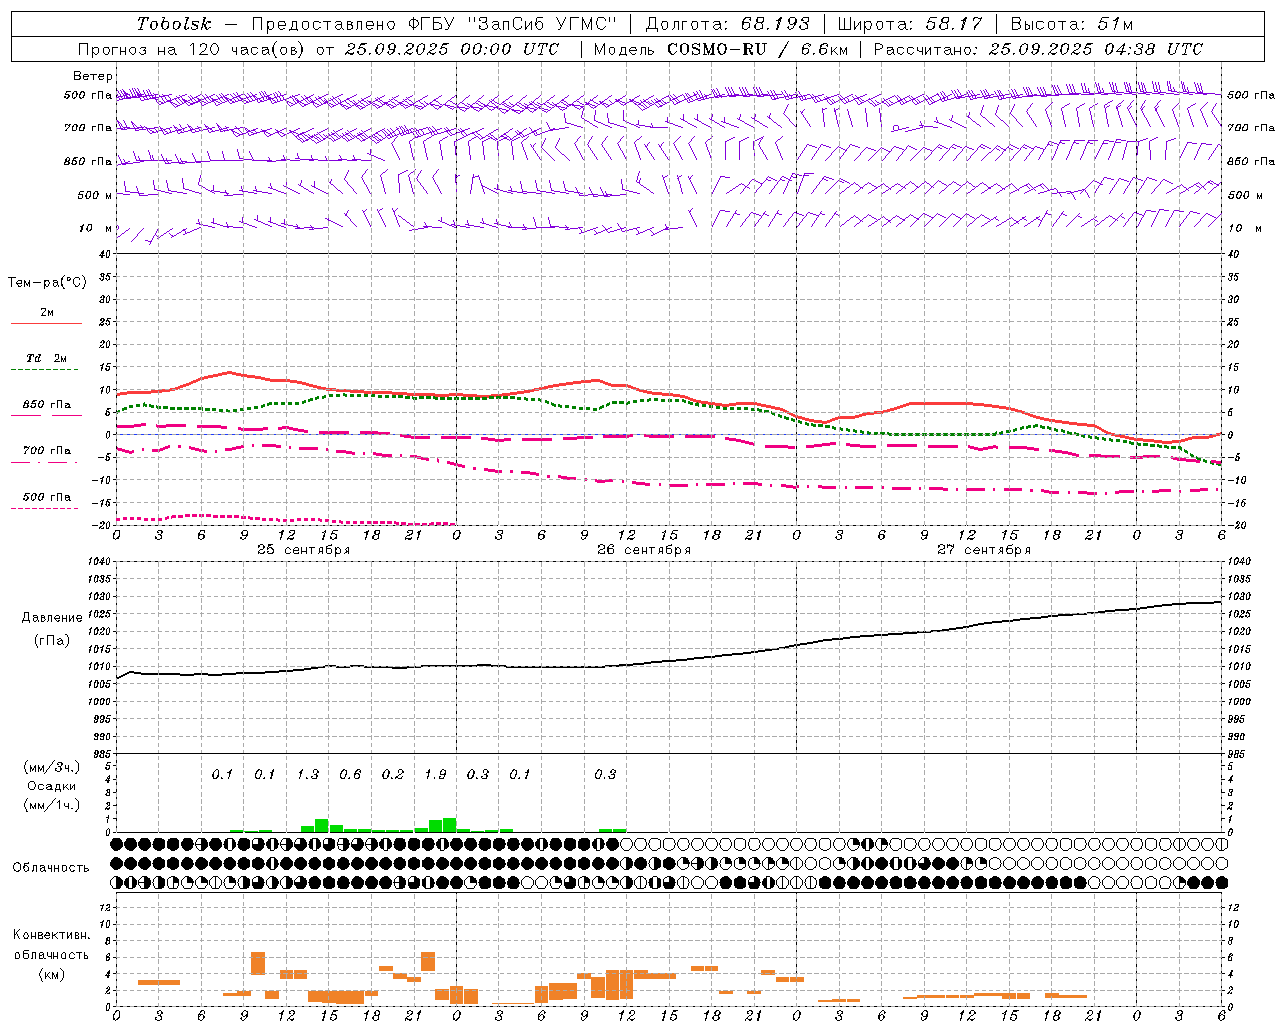This screenshot has width=1280, height=1024.
Task: Click the 0.2 precipitation amount value
Action: pos(393,774)
